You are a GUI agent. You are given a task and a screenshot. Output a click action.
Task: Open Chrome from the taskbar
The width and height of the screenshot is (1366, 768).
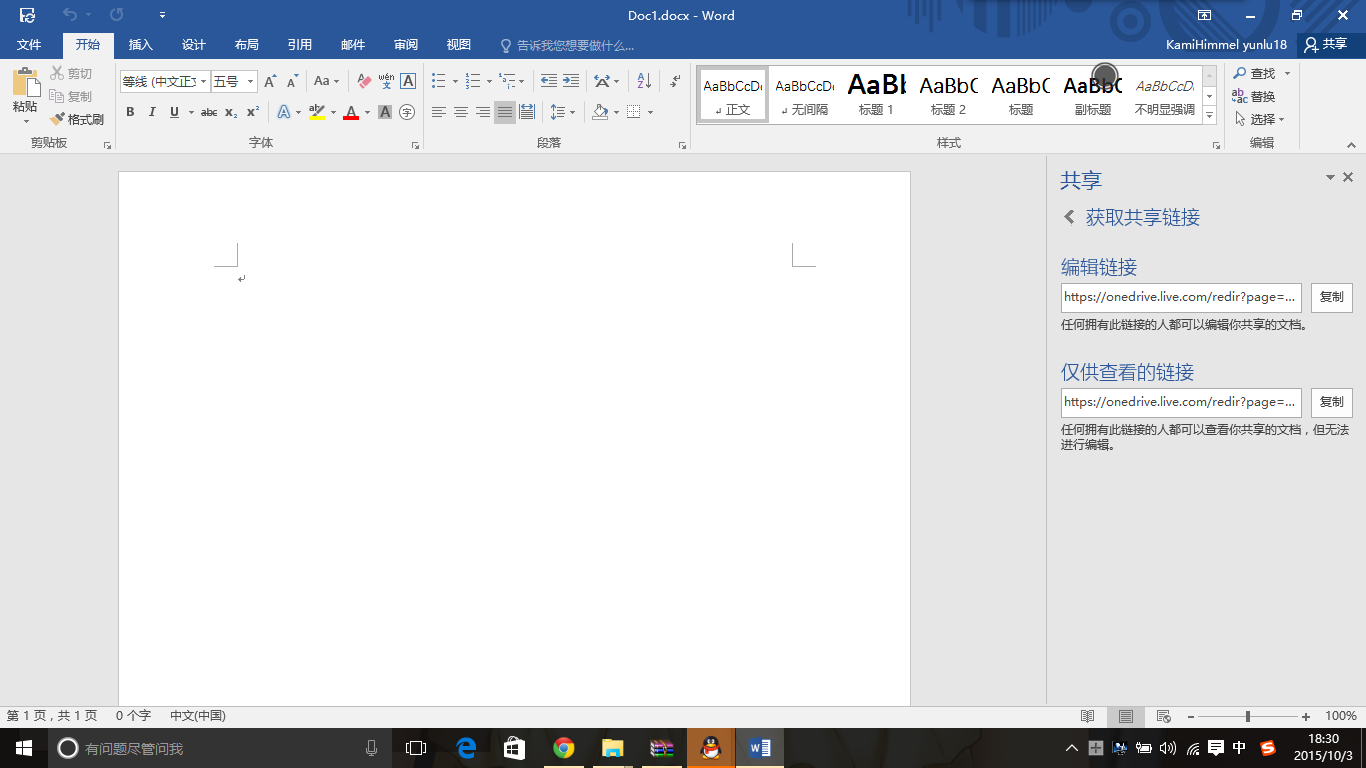pos(564,748)
